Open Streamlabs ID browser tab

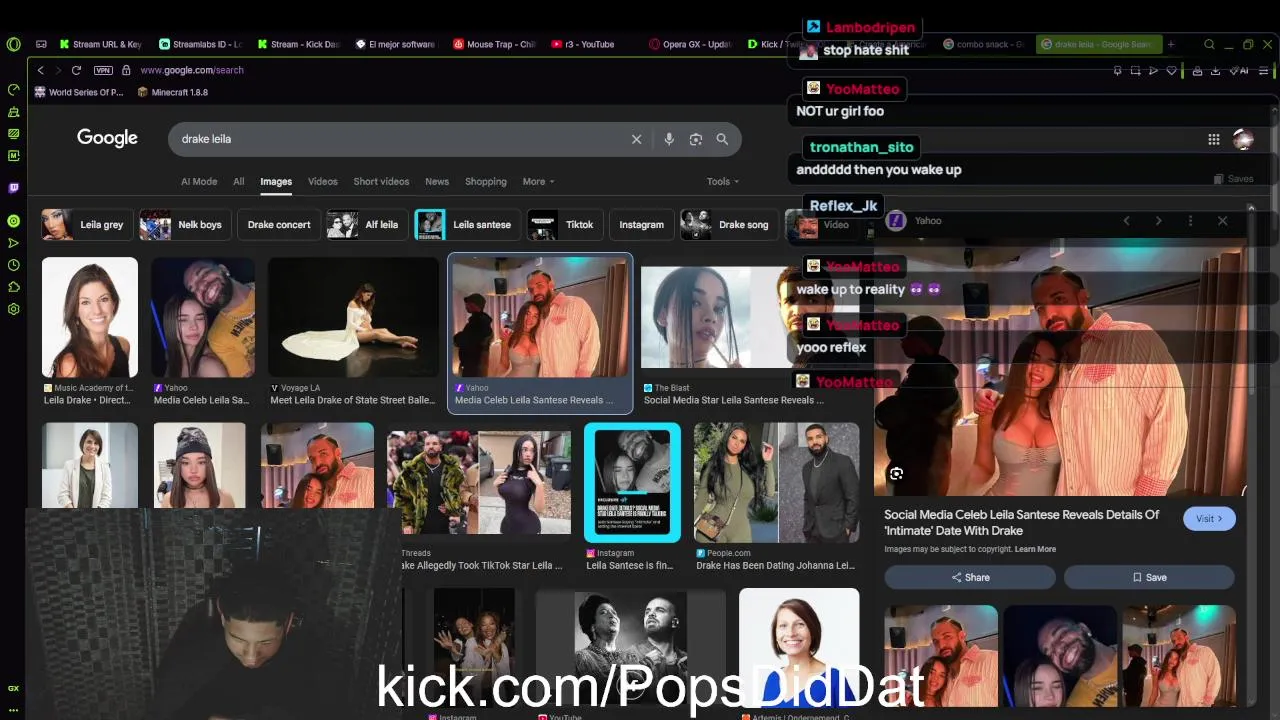click(200, 44)
